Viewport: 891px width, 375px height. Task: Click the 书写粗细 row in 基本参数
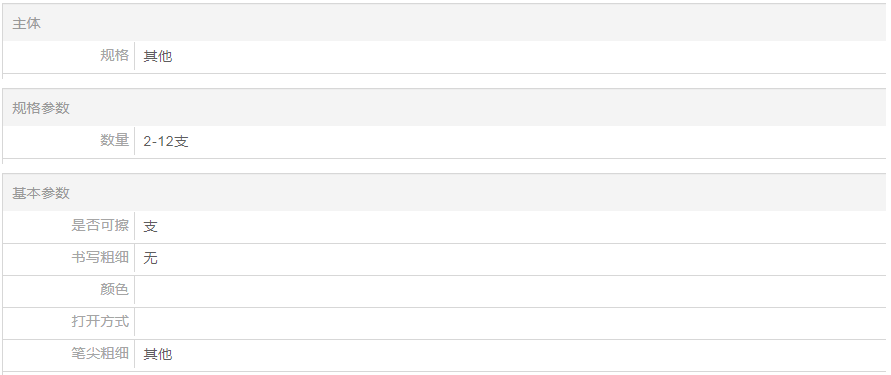pyautogui.click(x=444, y=259)
